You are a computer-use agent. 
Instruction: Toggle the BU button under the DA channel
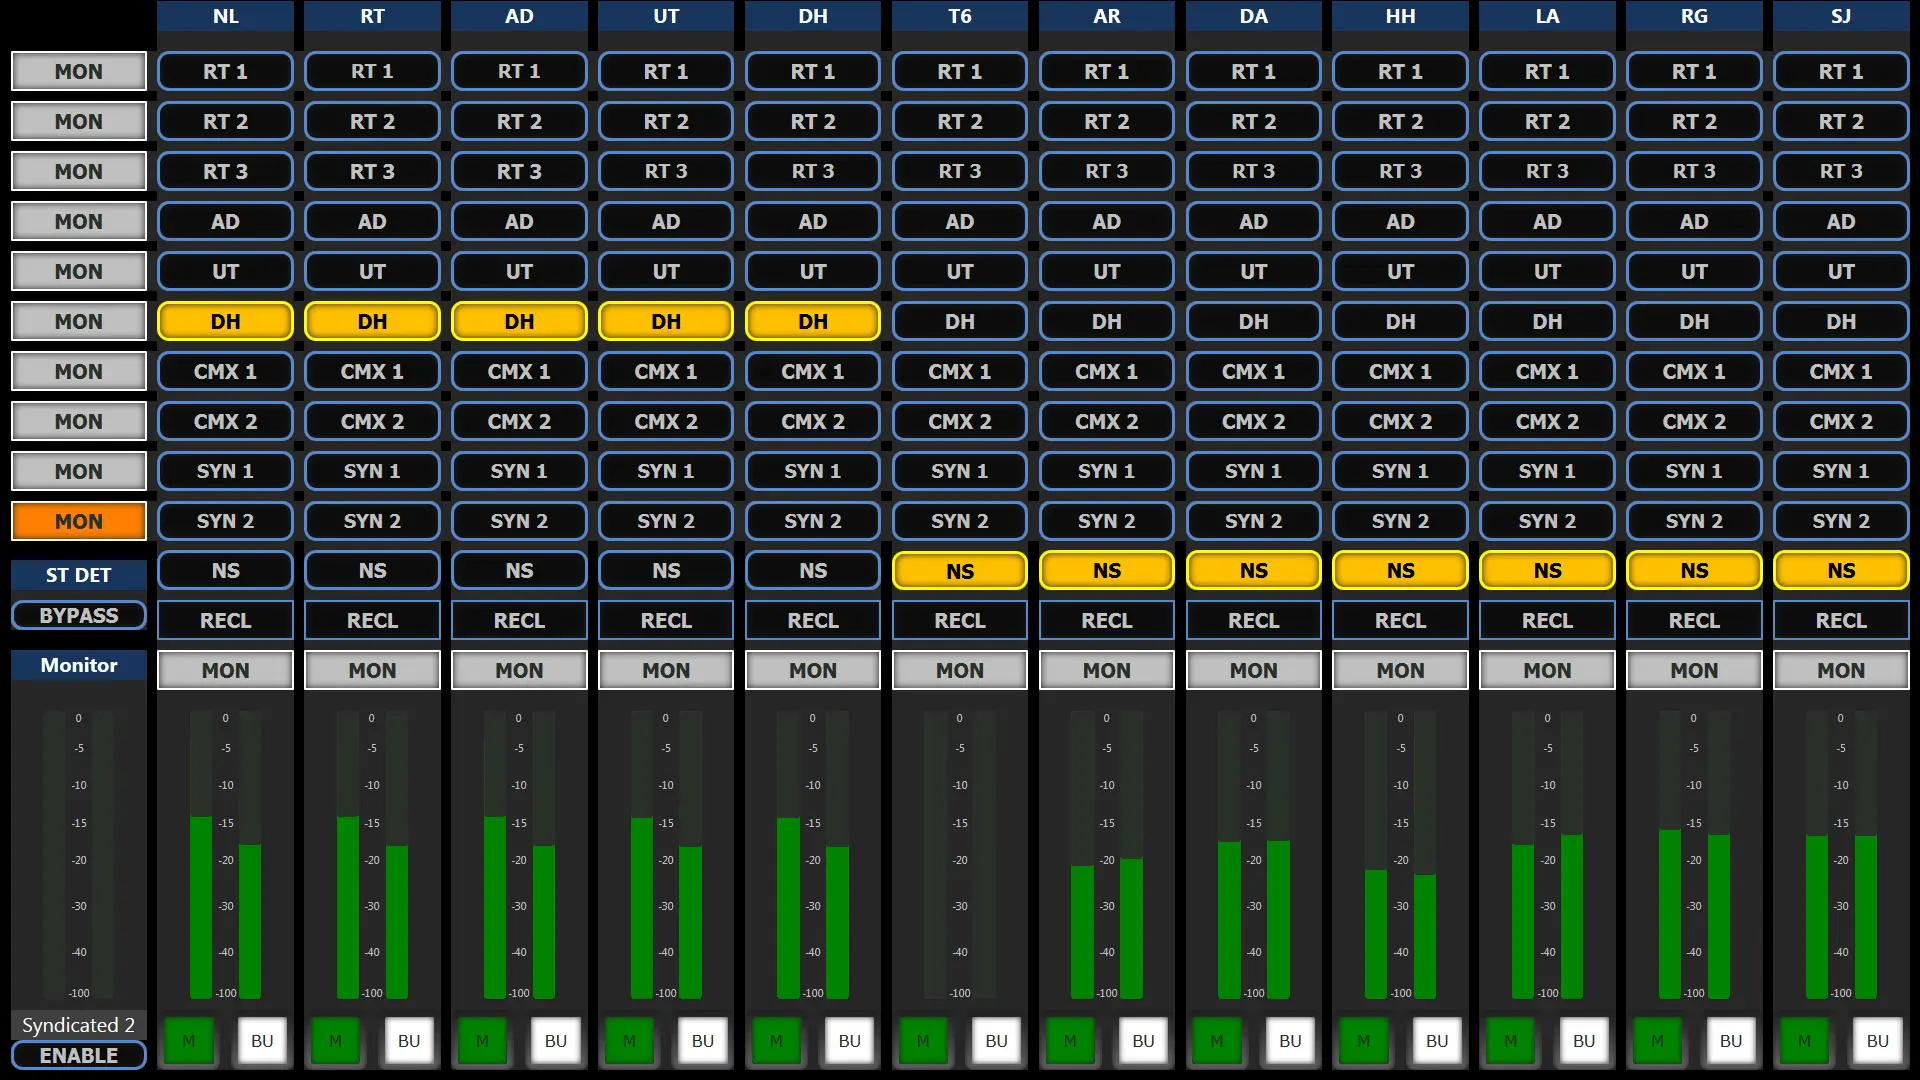coord(1290,1041)
